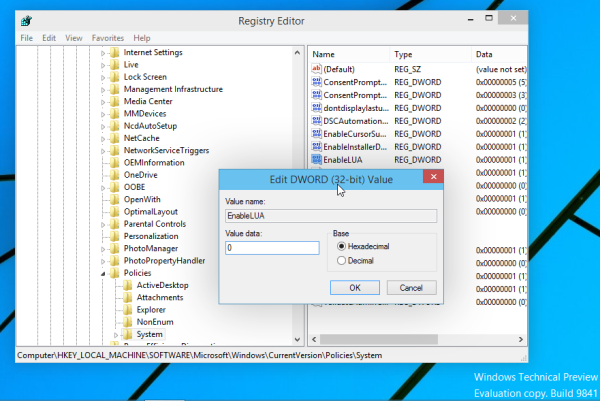Click the Type column header
This screenshot has width=600, height=401.
click(x=404, y=53)
